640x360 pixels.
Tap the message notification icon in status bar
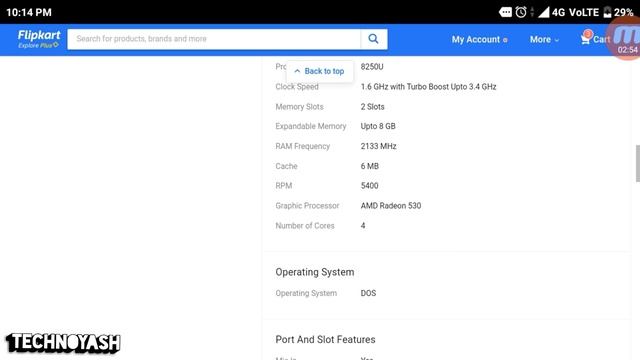(x=505, y=12)
